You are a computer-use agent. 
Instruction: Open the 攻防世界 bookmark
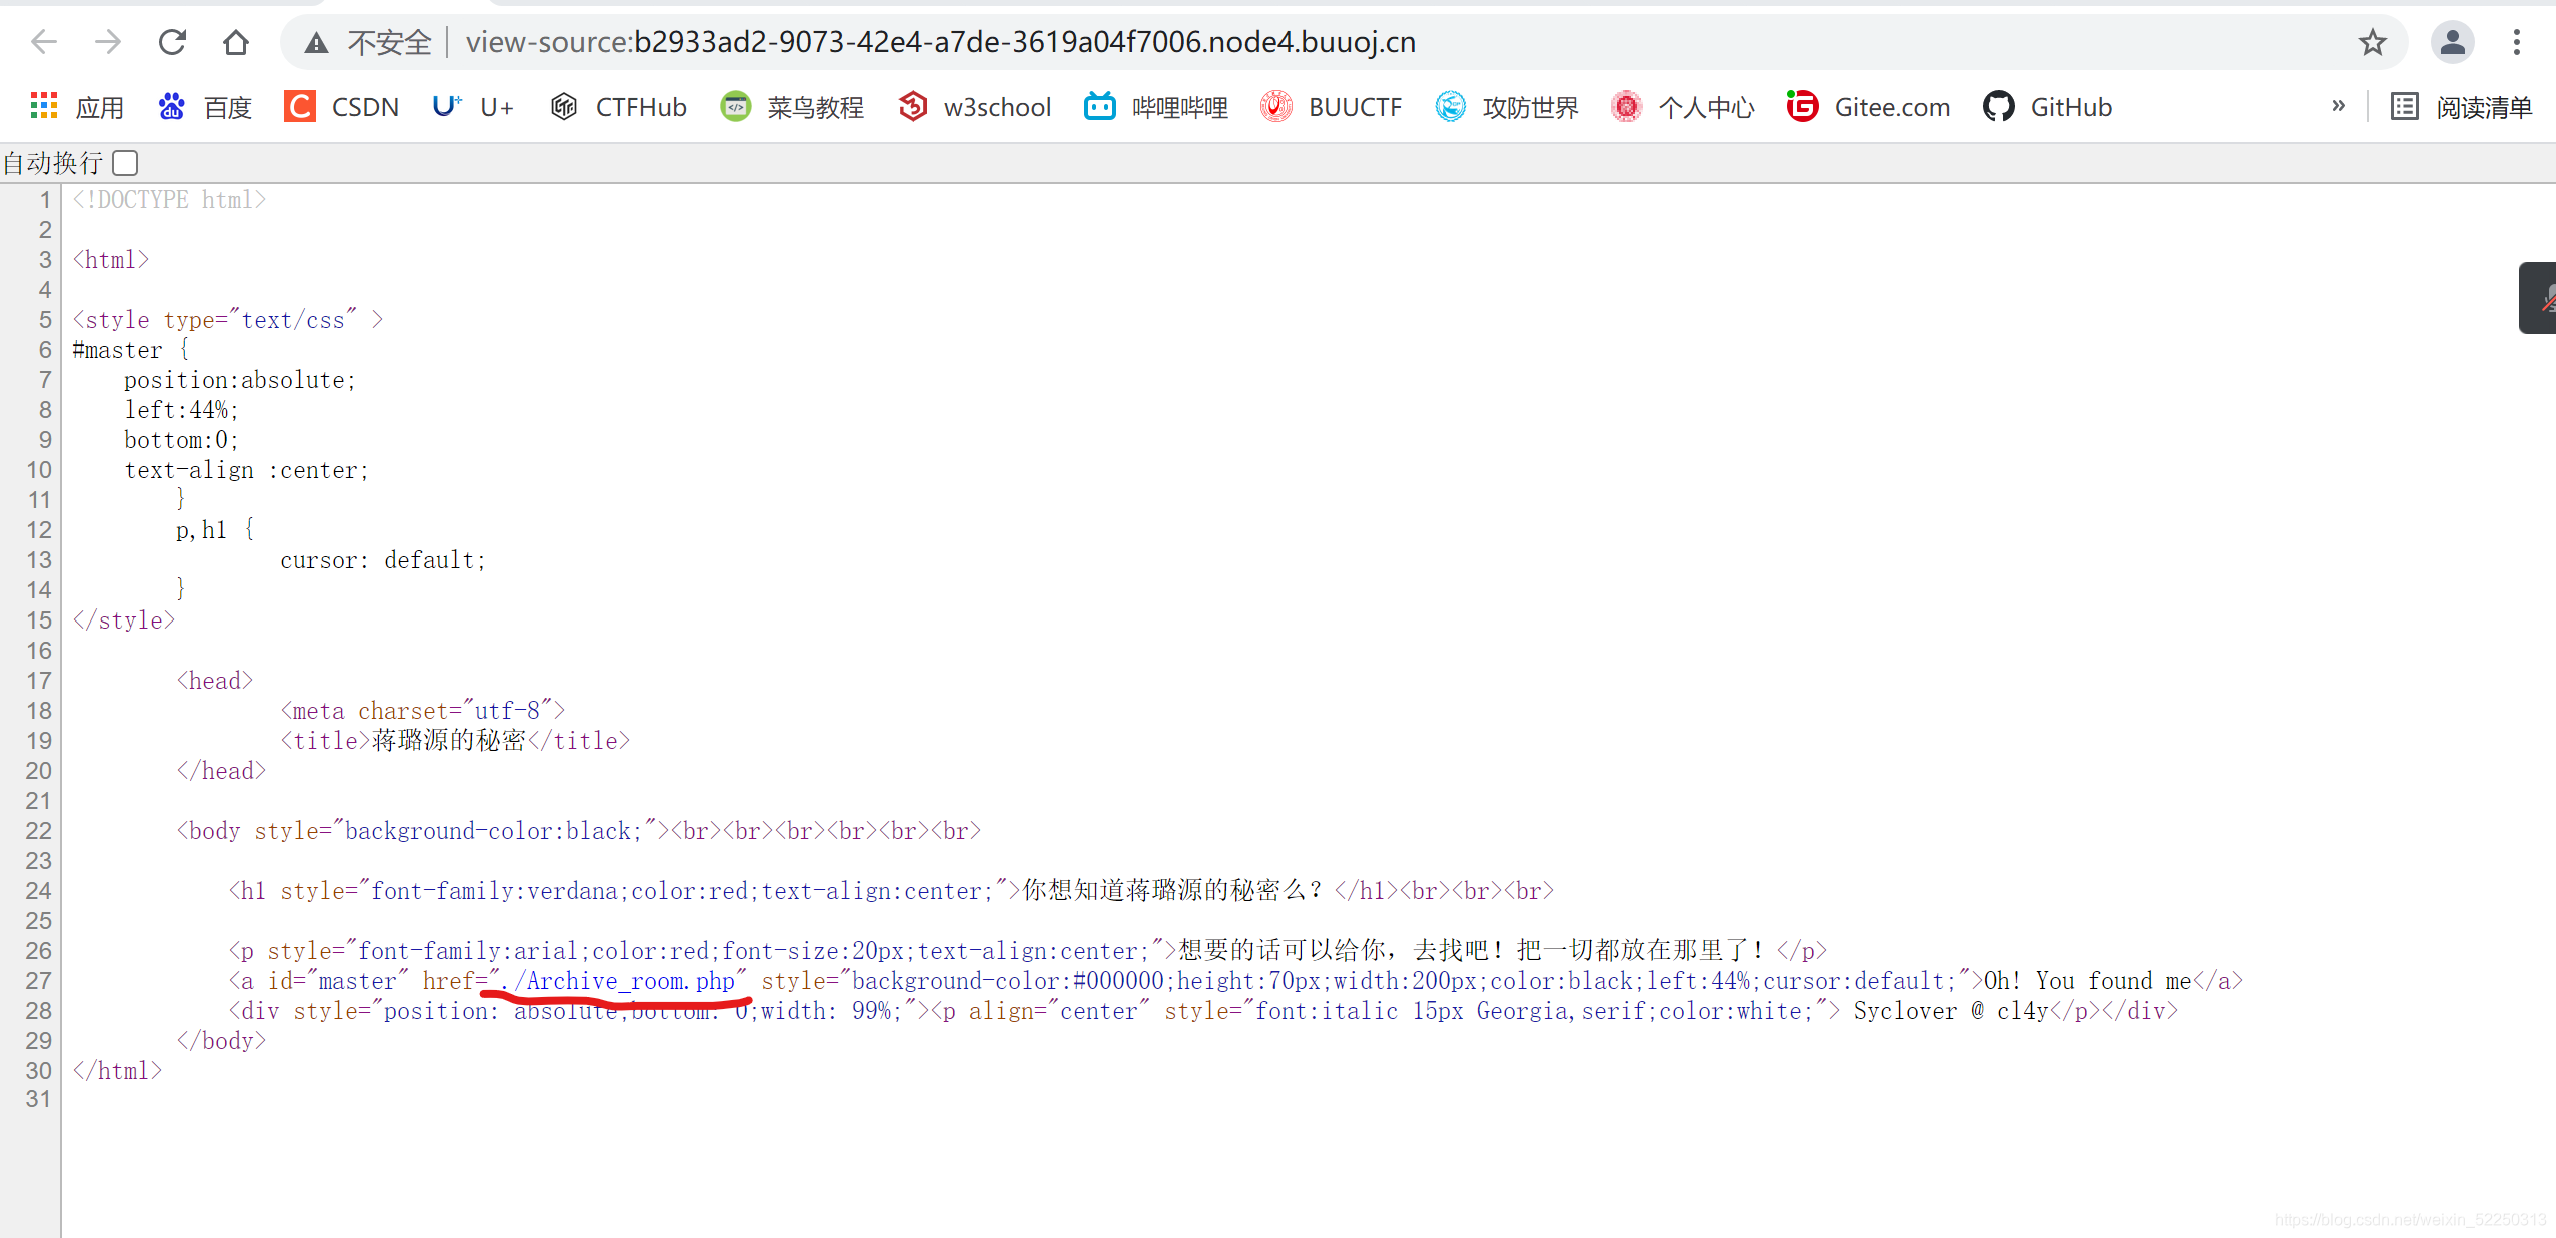1507,106
